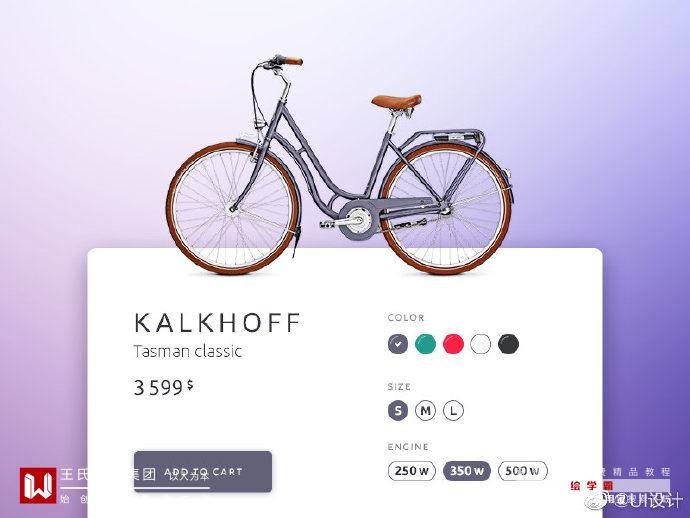
Task: Select the white color swatch
Action: click(481, 344)
